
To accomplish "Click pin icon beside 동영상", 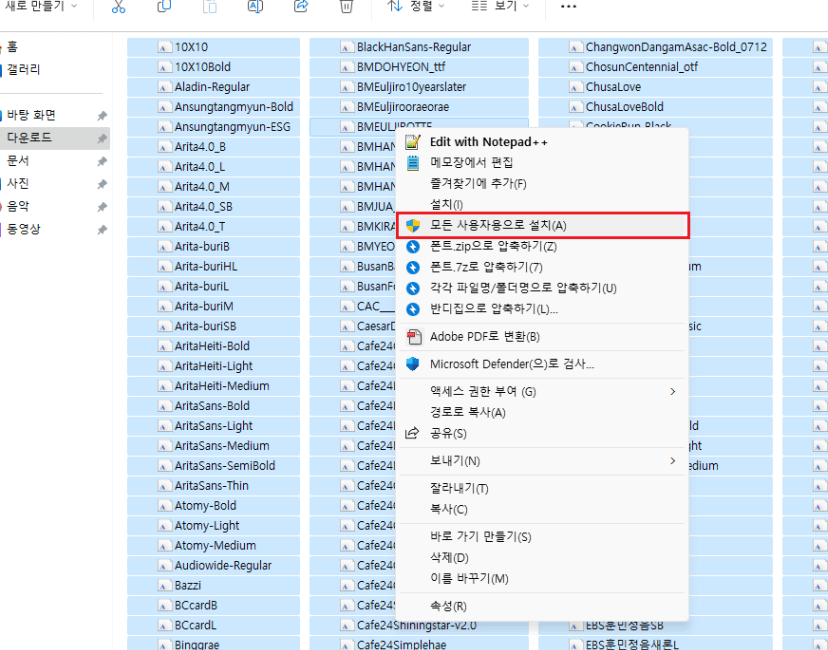I will pos(102,230).
